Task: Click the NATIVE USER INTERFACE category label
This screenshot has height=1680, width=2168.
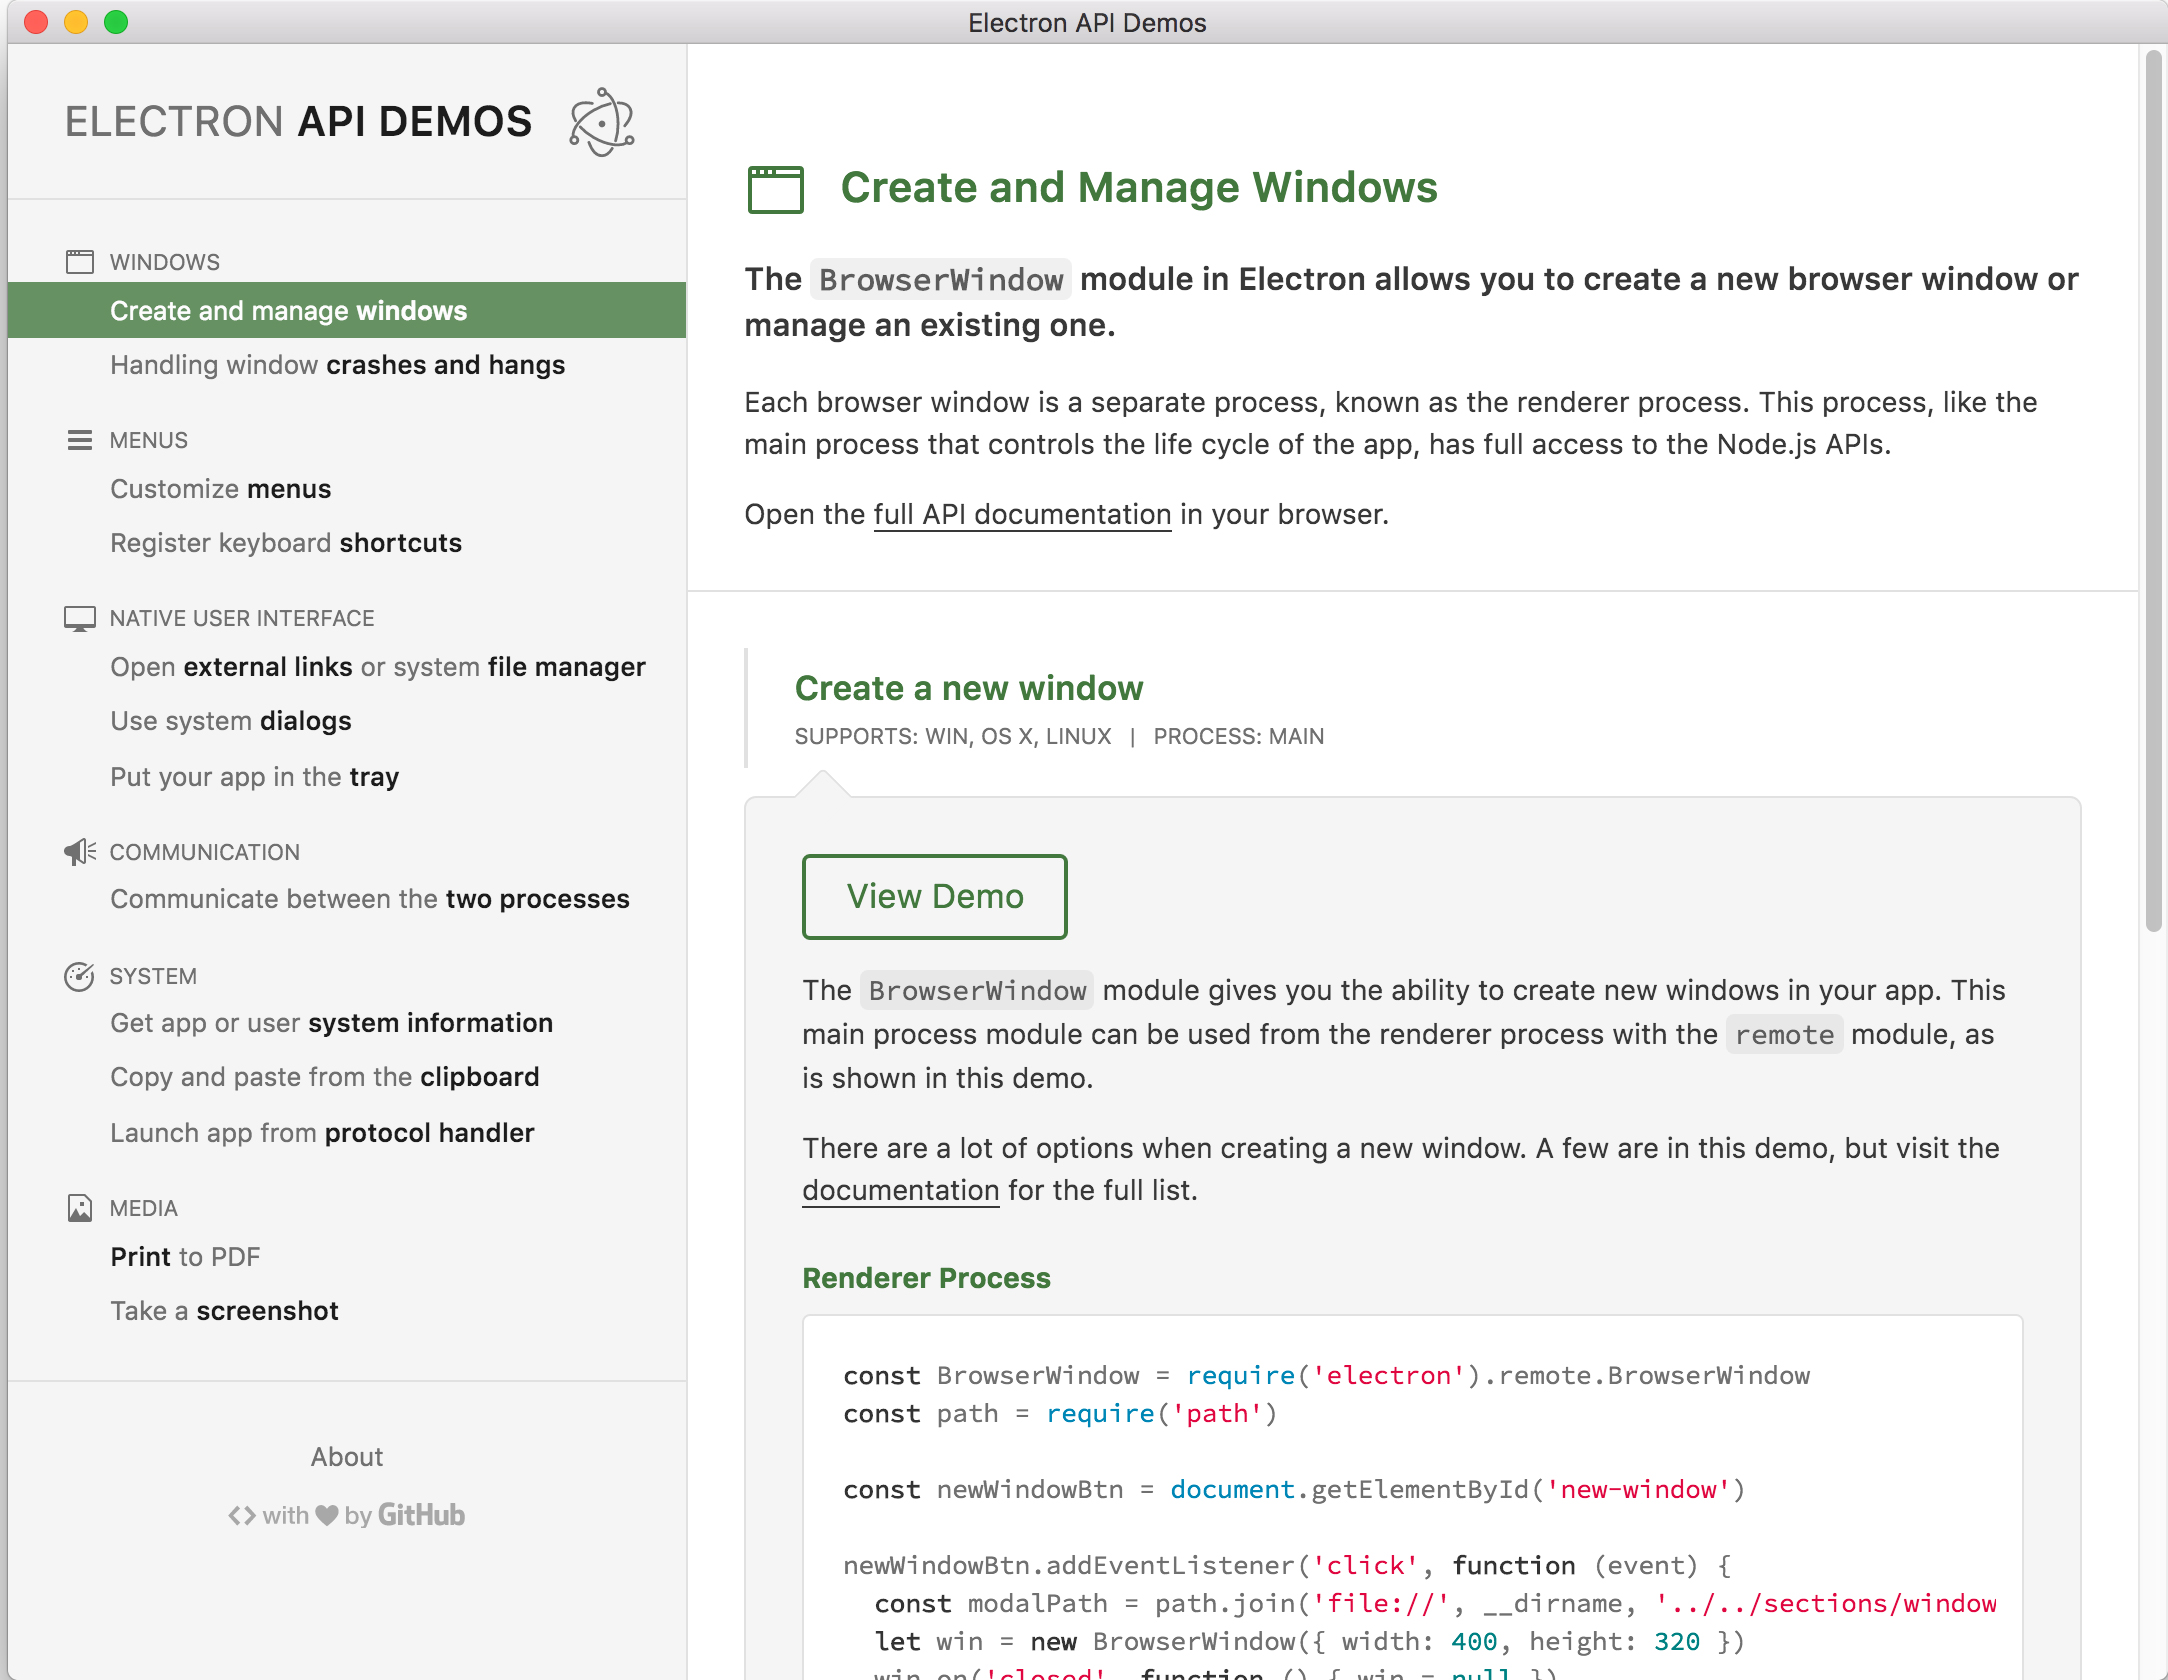Action: click(242, 618)
